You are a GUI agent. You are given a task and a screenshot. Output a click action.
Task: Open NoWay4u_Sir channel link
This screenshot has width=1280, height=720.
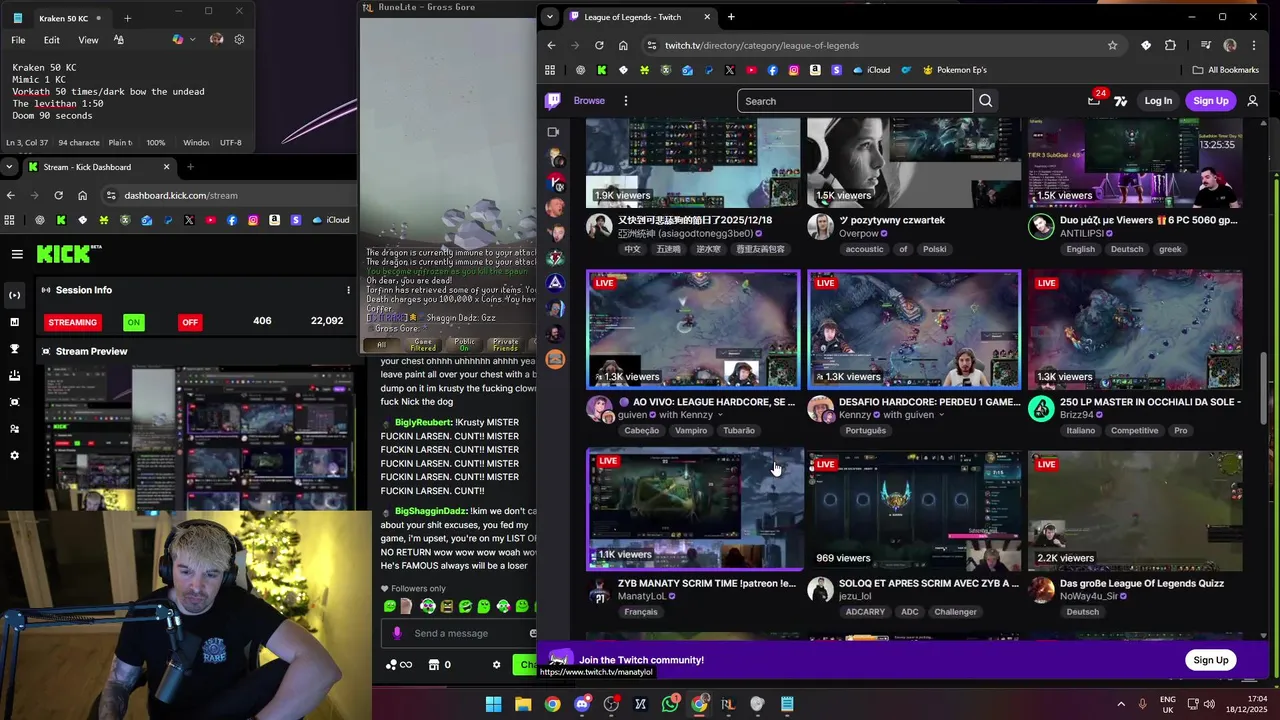[1090, 596]
